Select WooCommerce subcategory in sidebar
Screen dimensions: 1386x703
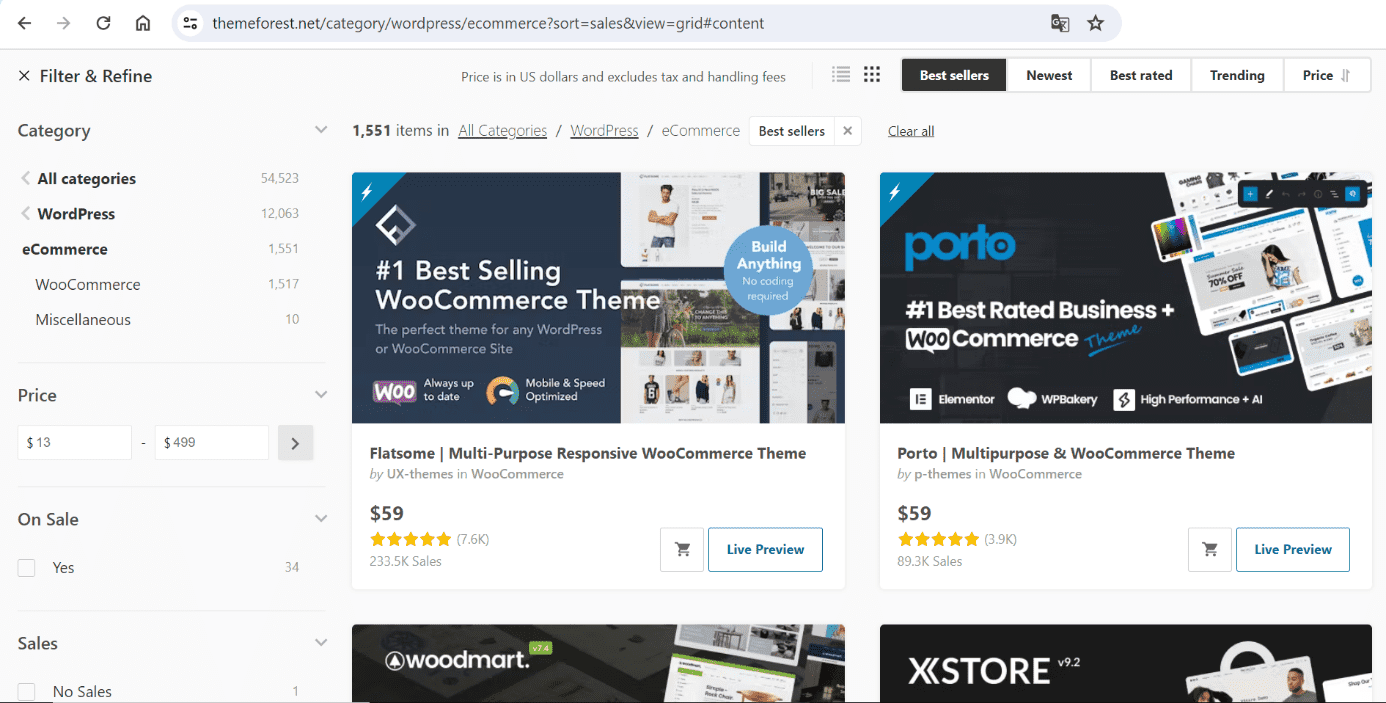(x=88, y=285)
